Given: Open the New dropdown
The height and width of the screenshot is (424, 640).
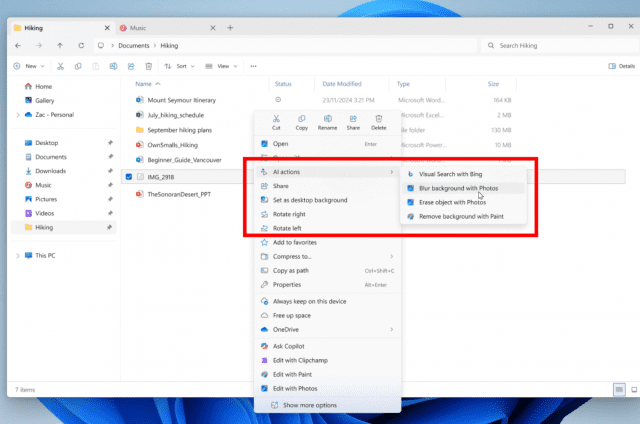Looking at the screenshot, I should pyautogui.click(x=29, y=66).
